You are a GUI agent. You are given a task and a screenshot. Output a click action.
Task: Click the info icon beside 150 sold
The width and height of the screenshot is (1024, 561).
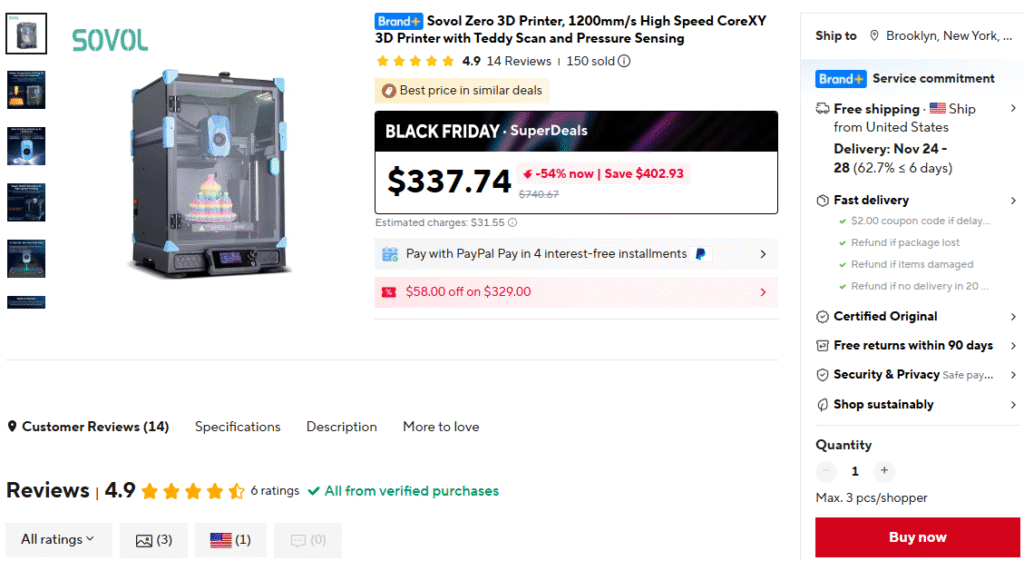(x=624, y=61)
